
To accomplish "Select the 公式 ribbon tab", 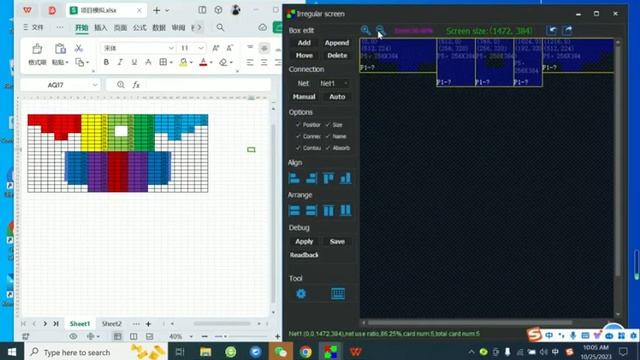I will coord(139,27).
